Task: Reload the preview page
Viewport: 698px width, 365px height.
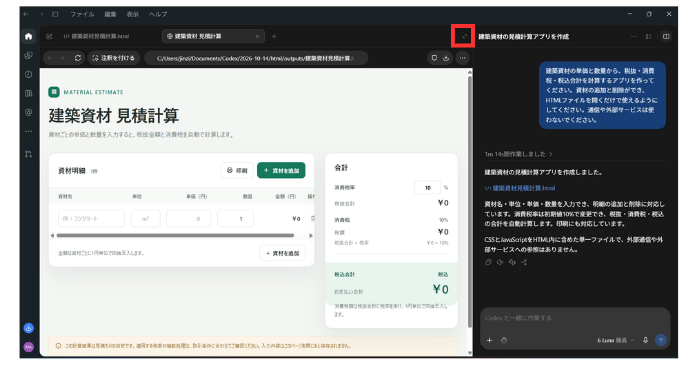Action: pos(78,58)
